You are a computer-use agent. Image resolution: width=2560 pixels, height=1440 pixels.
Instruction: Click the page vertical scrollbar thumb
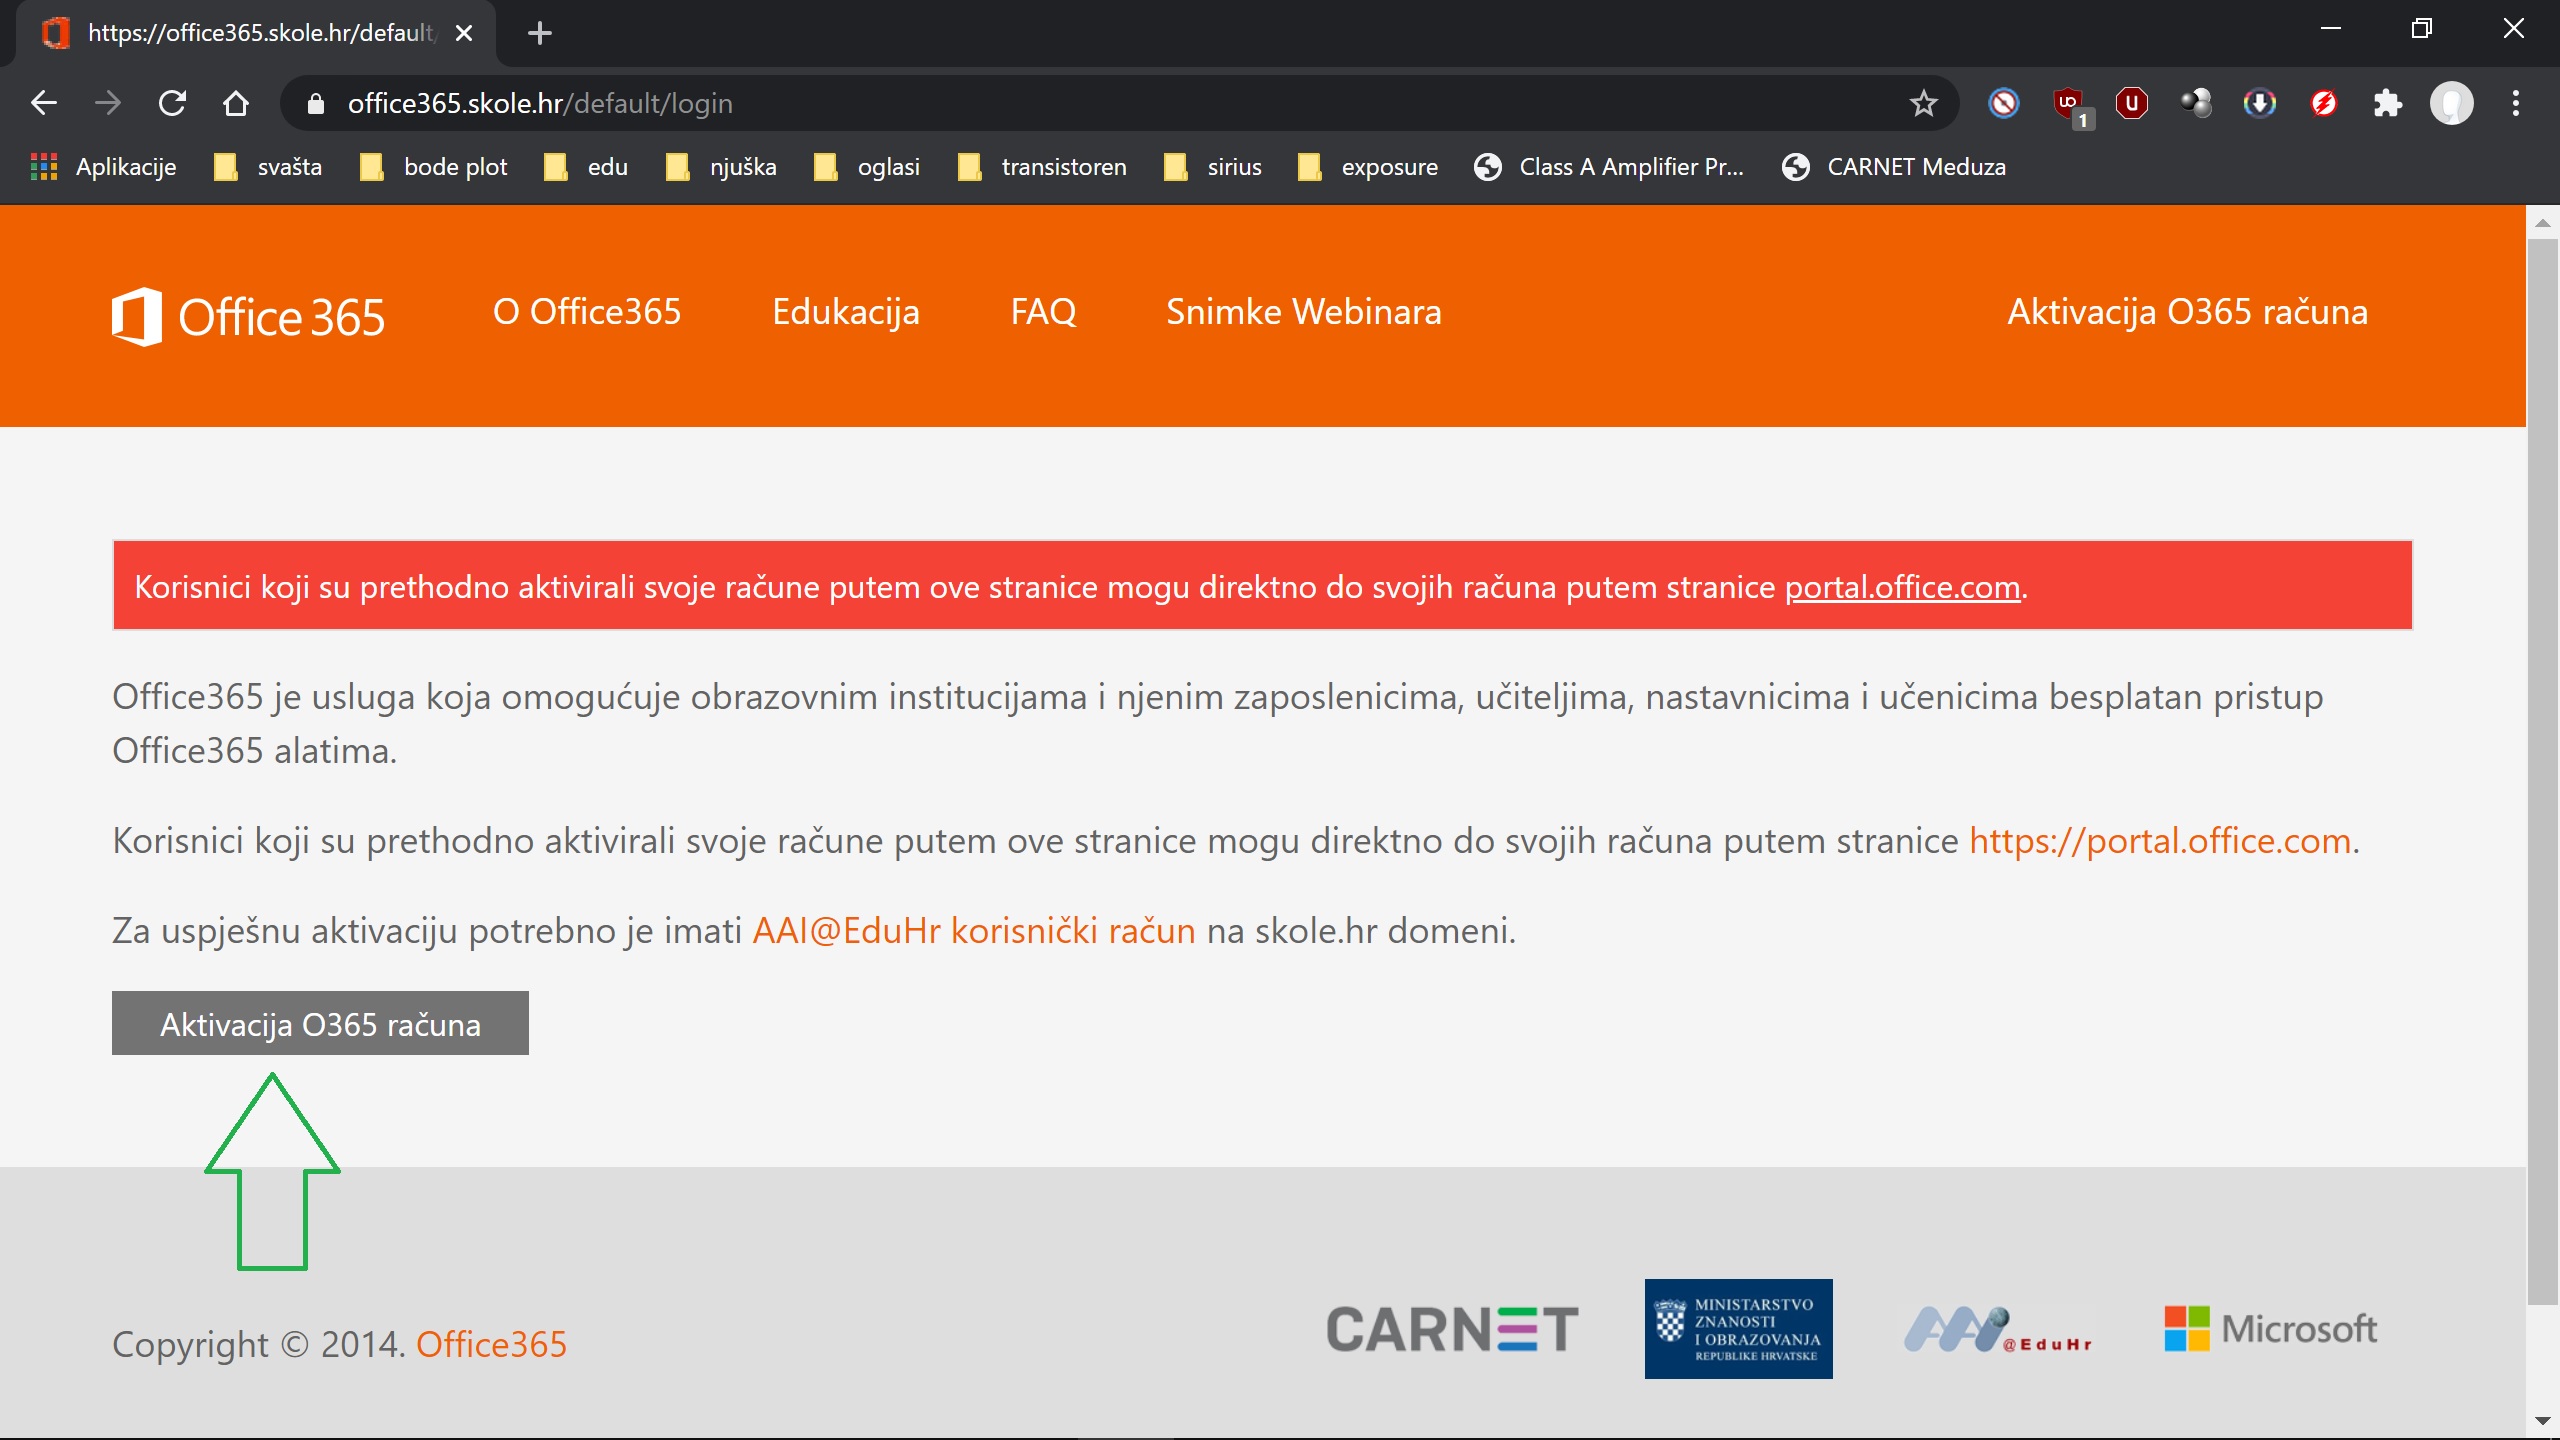[2543, 772]
